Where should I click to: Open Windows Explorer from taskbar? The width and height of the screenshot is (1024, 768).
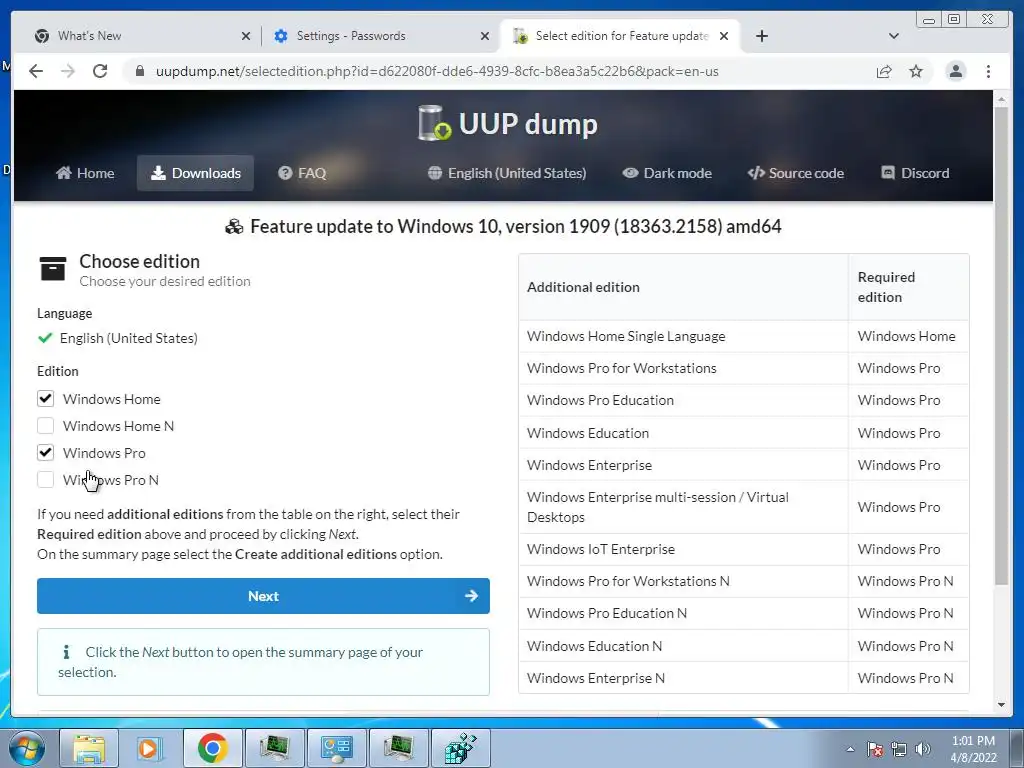89,748
